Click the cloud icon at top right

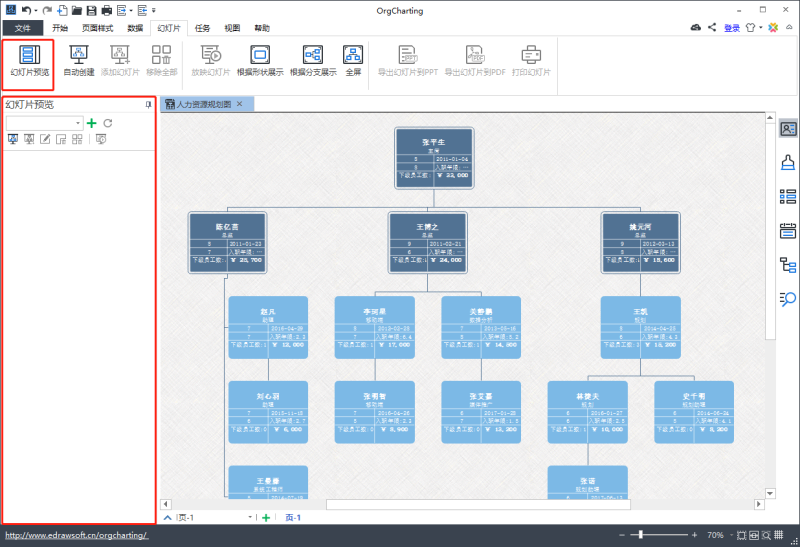[695, 28]
